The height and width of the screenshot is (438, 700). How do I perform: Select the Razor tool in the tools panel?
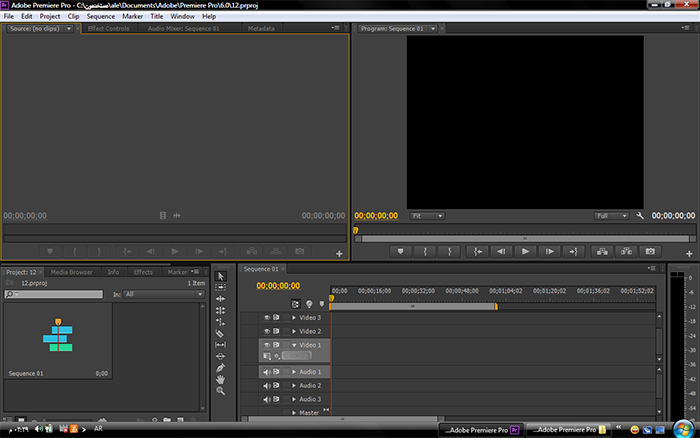tap(221, 333)
